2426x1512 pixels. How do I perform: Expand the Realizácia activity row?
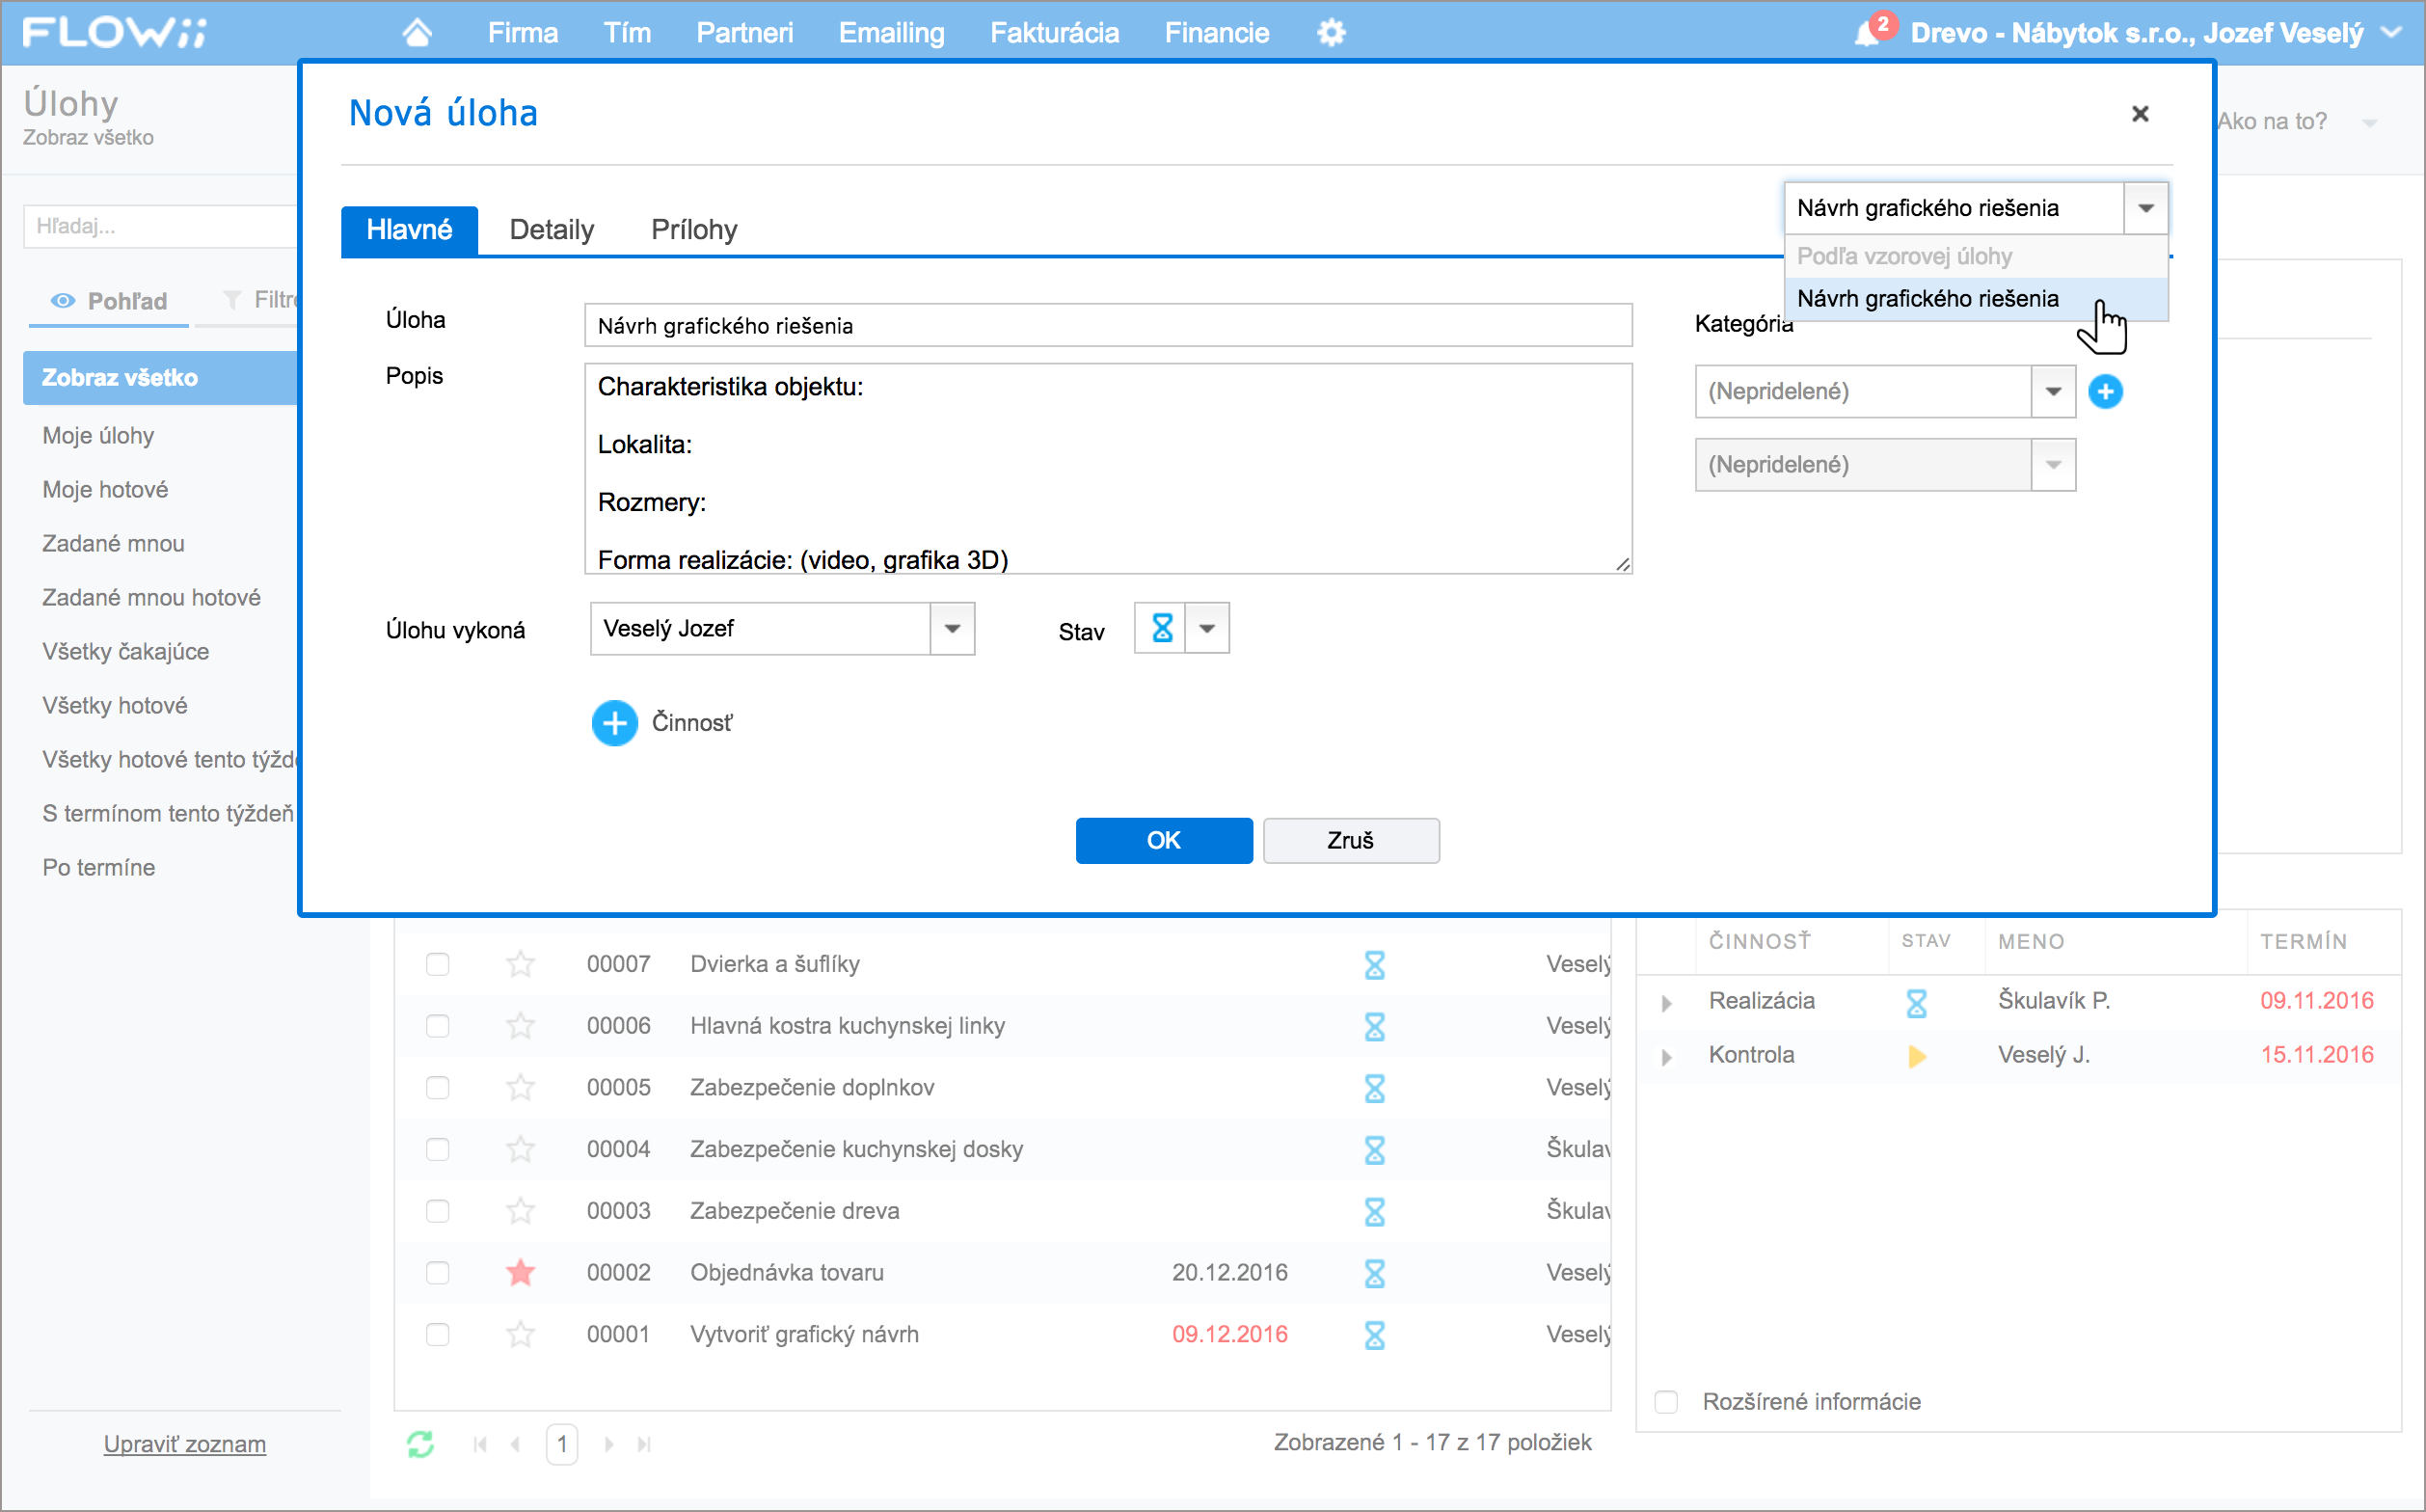[x=1666, y=1002]
